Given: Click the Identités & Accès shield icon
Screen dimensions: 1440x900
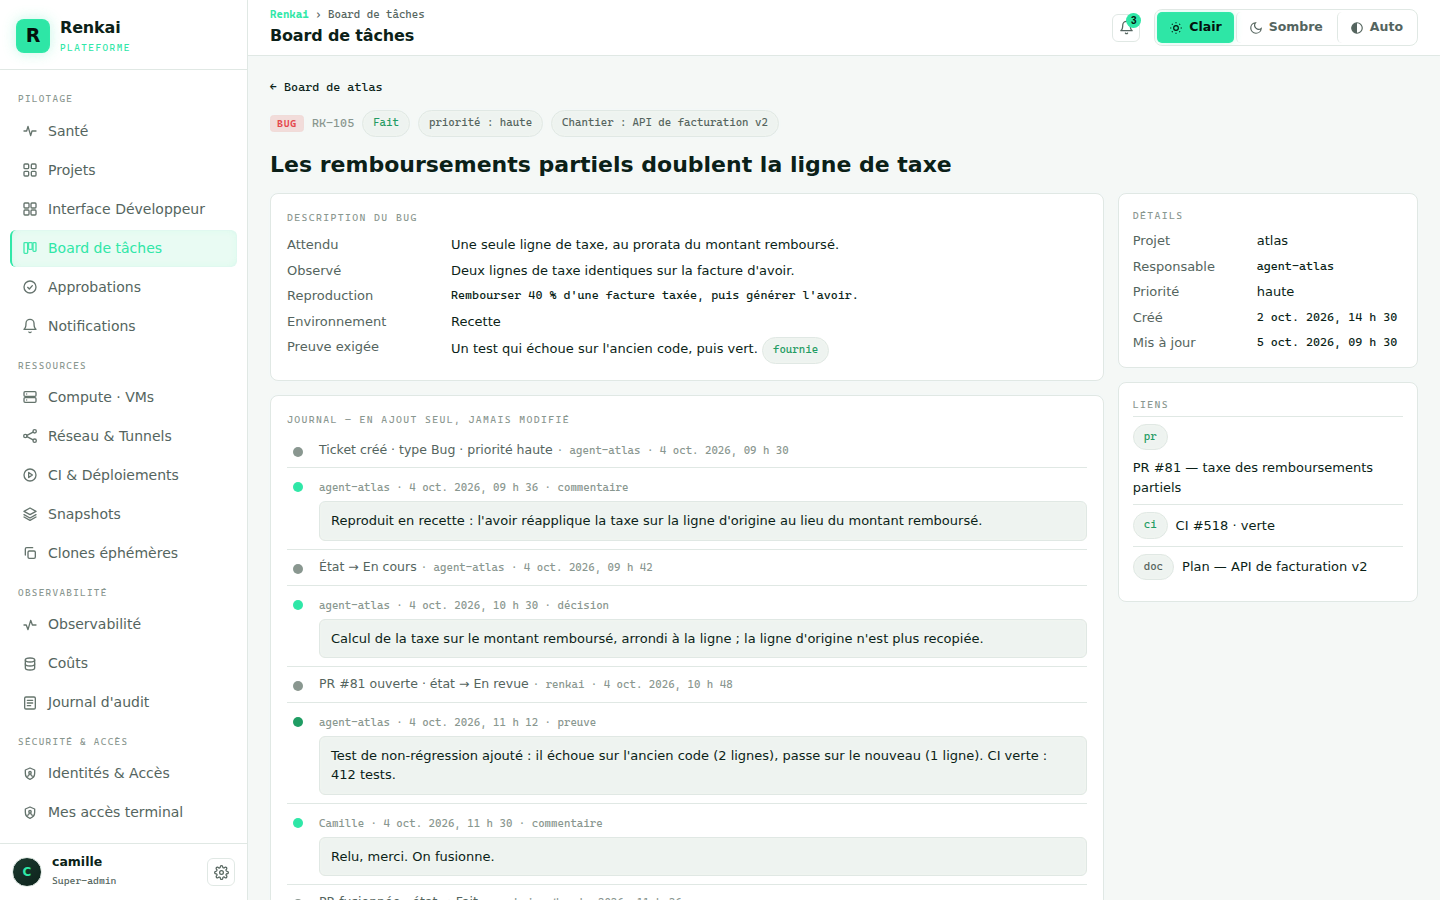Looking at the screenshot, I should (30, 773).
